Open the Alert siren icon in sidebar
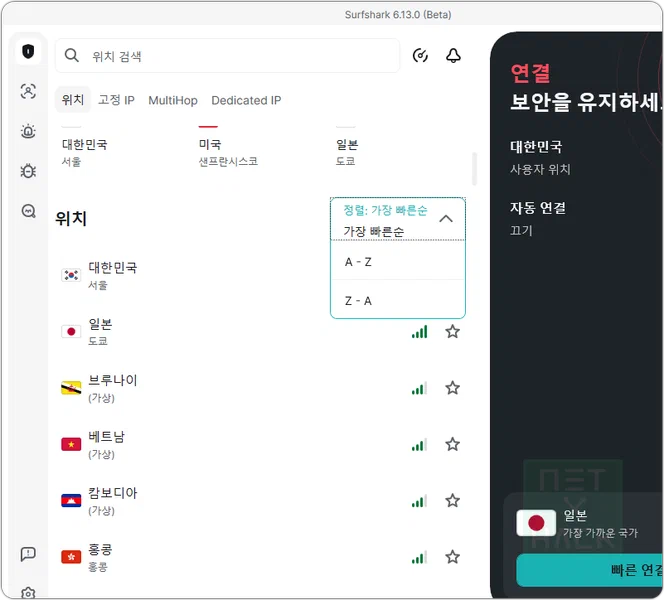Screen dimensions: 664x600 tap(28, 131)
